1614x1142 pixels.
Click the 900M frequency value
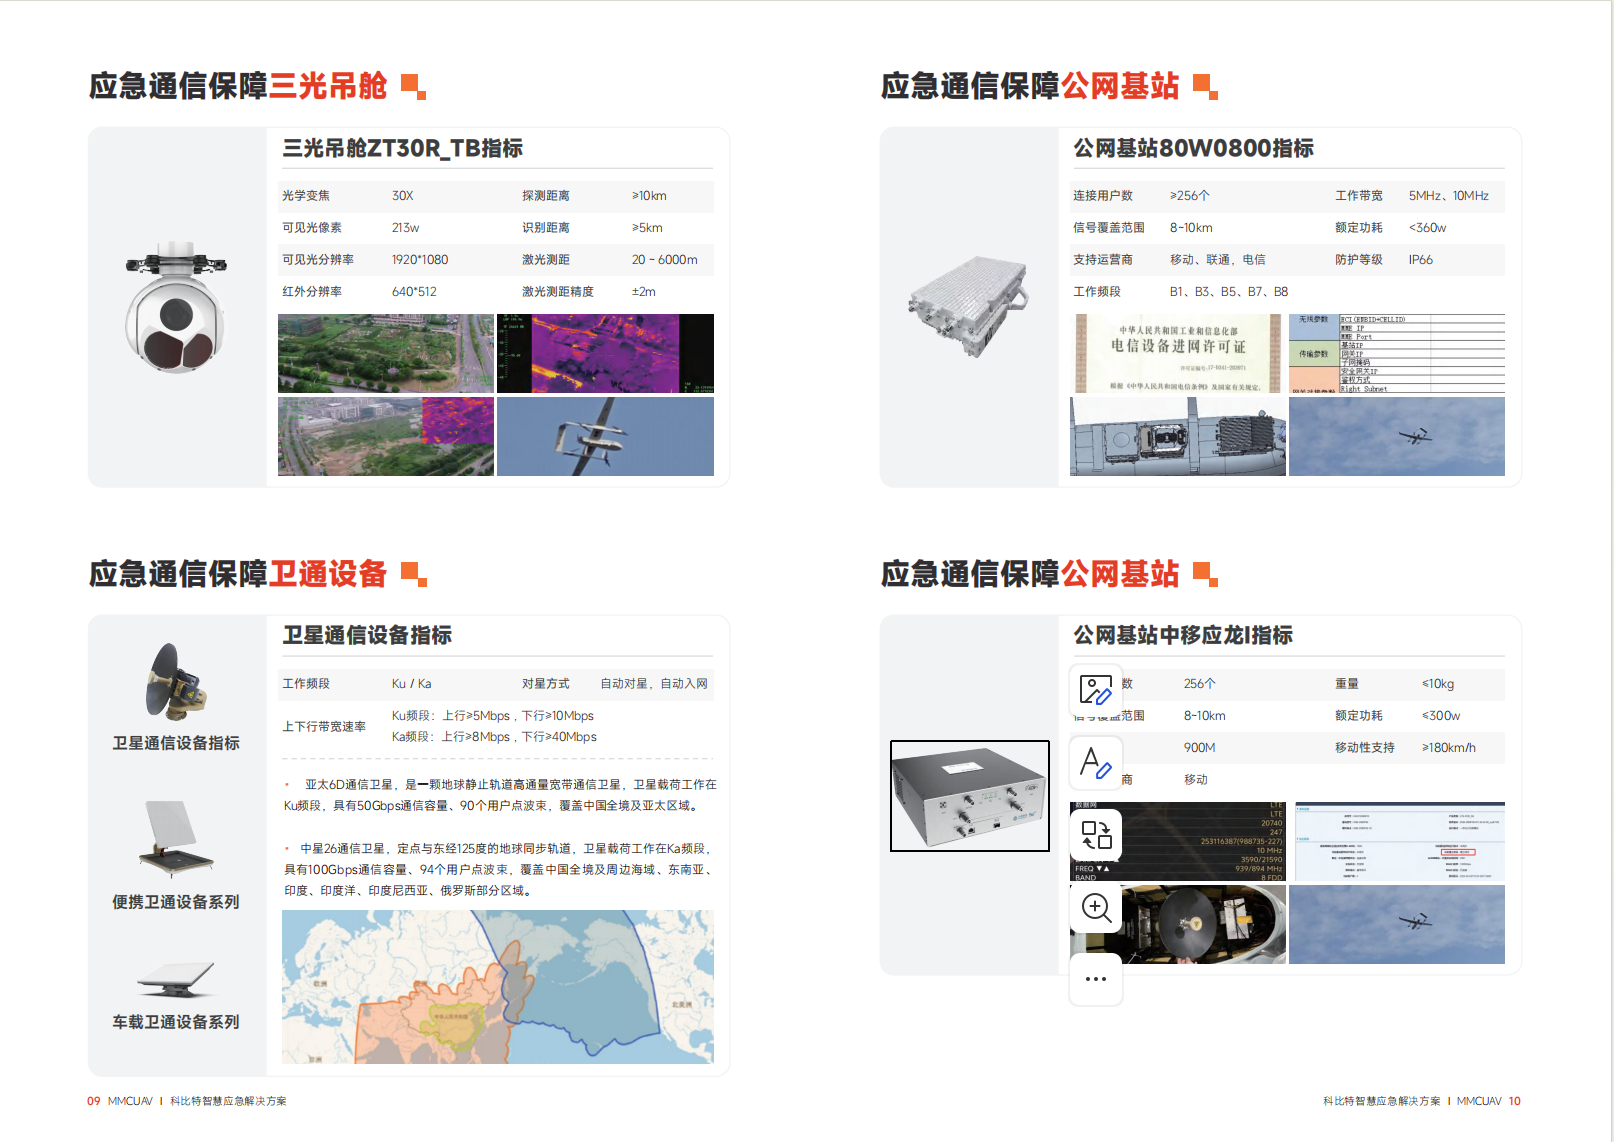tap(1200, 748)
